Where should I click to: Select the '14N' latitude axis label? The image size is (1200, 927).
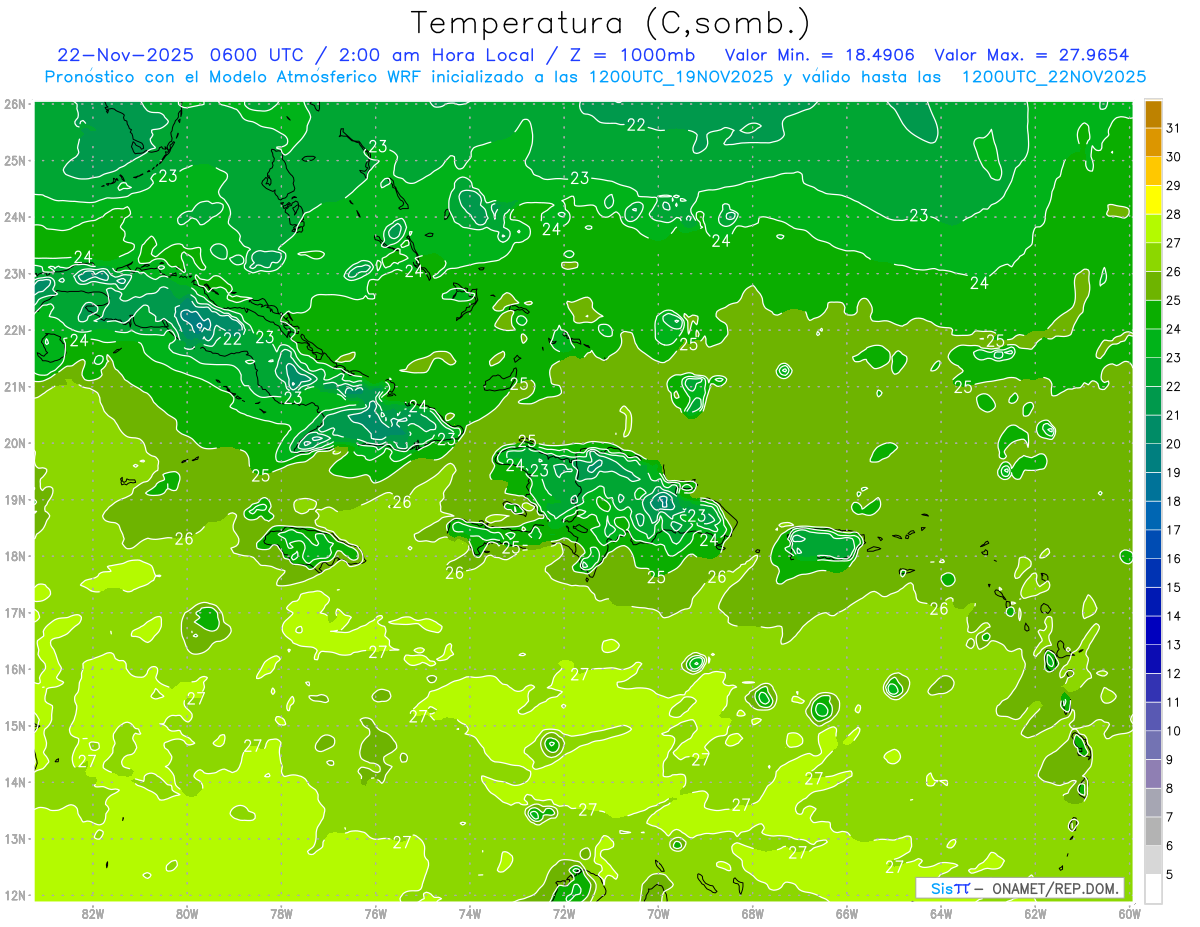point(16,782)
